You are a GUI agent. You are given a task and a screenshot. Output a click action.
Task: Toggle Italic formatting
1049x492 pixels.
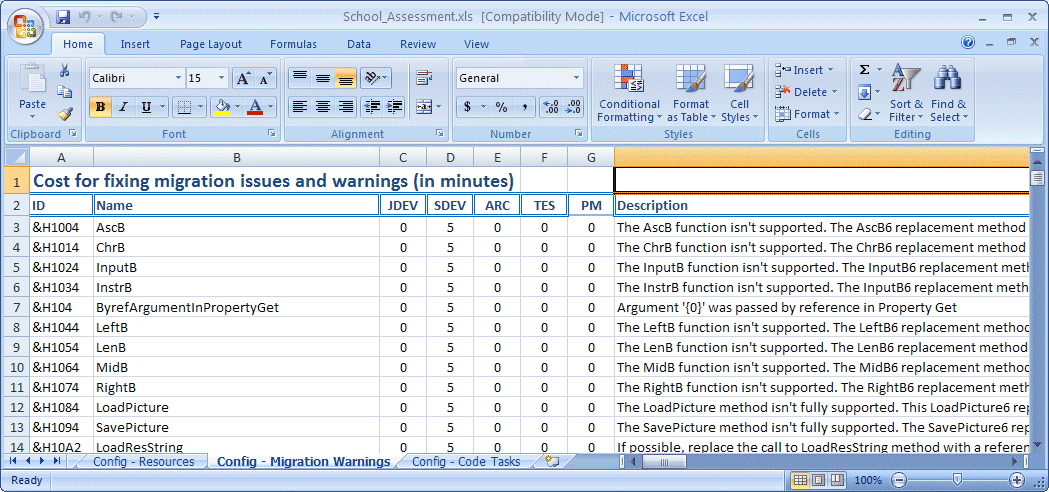[x=122, y=106]
